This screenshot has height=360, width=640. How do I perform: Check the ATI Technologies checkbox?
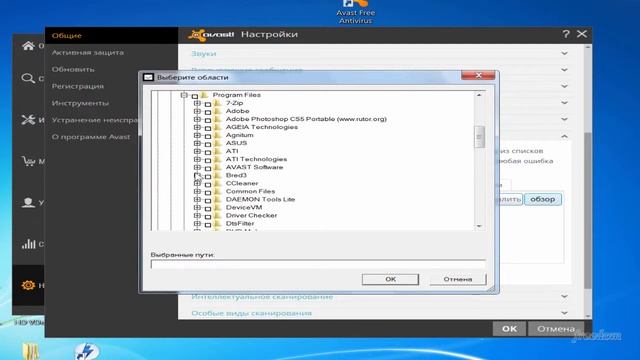coord(208,160)
